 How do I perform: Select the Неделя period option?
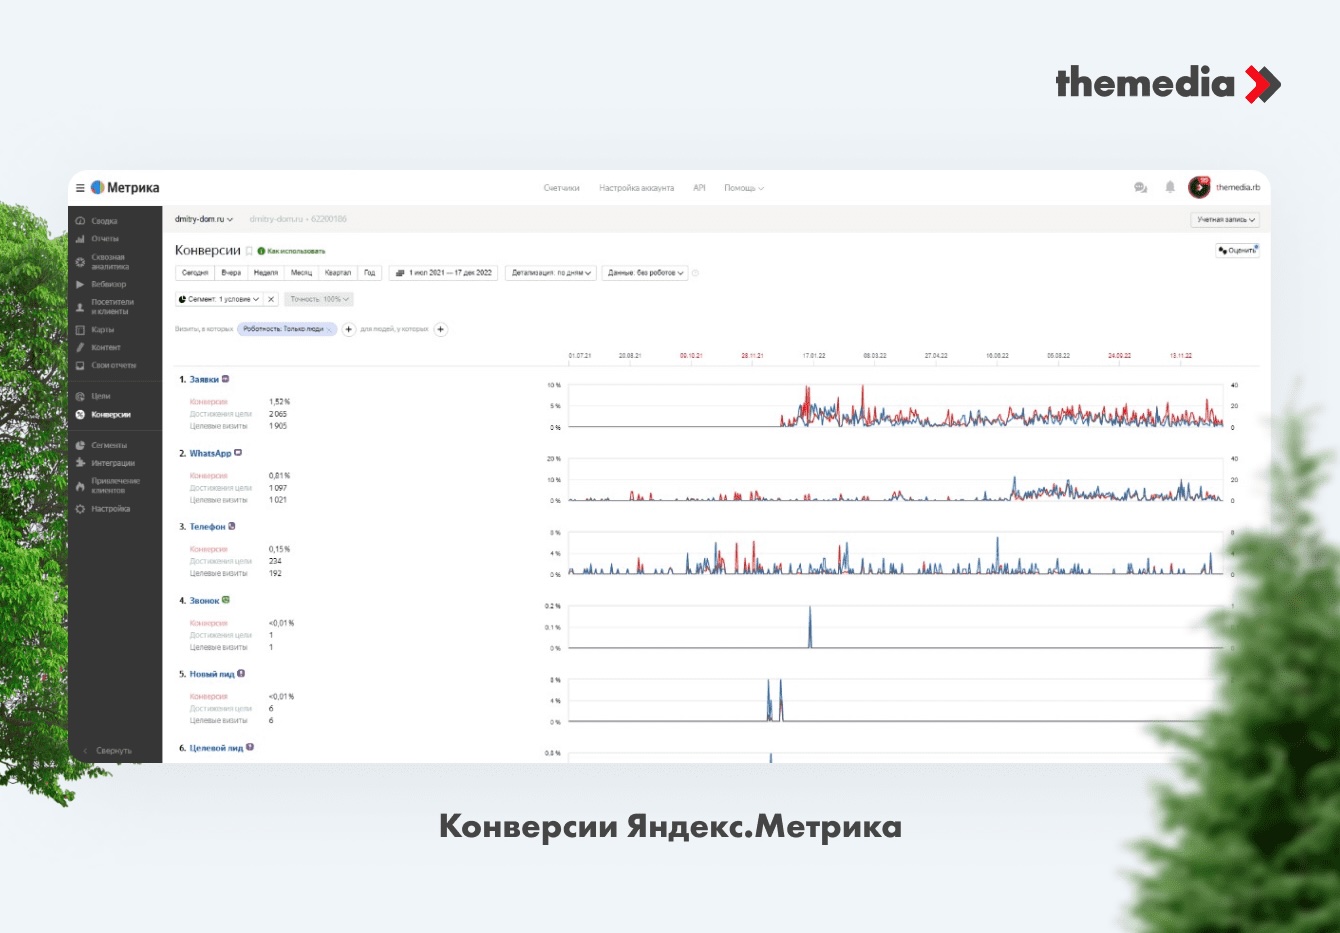click(x=266, y=272)
